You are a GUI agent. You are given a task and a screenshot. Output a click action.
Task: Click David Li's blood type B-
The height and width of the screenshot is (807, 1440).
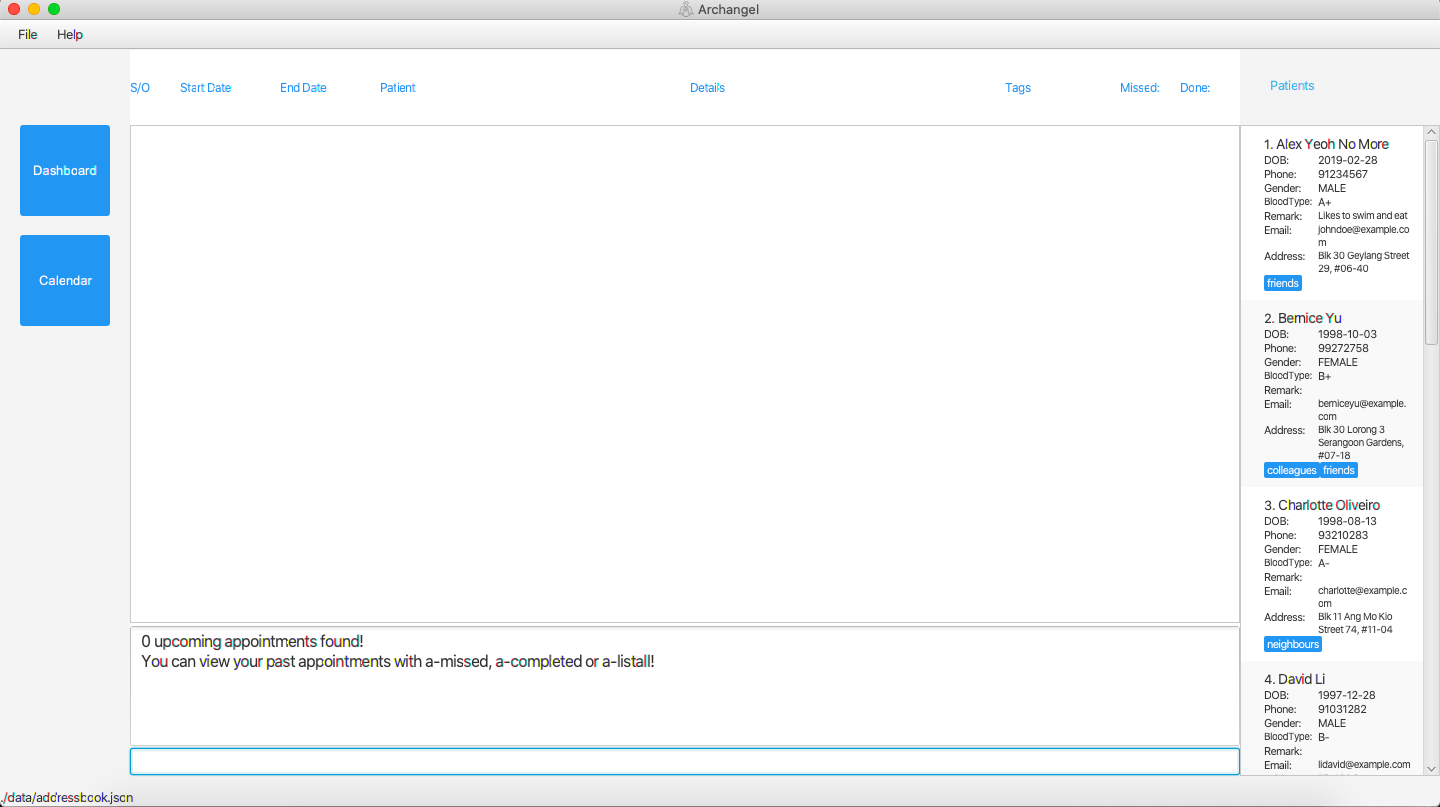(1324, 737)
